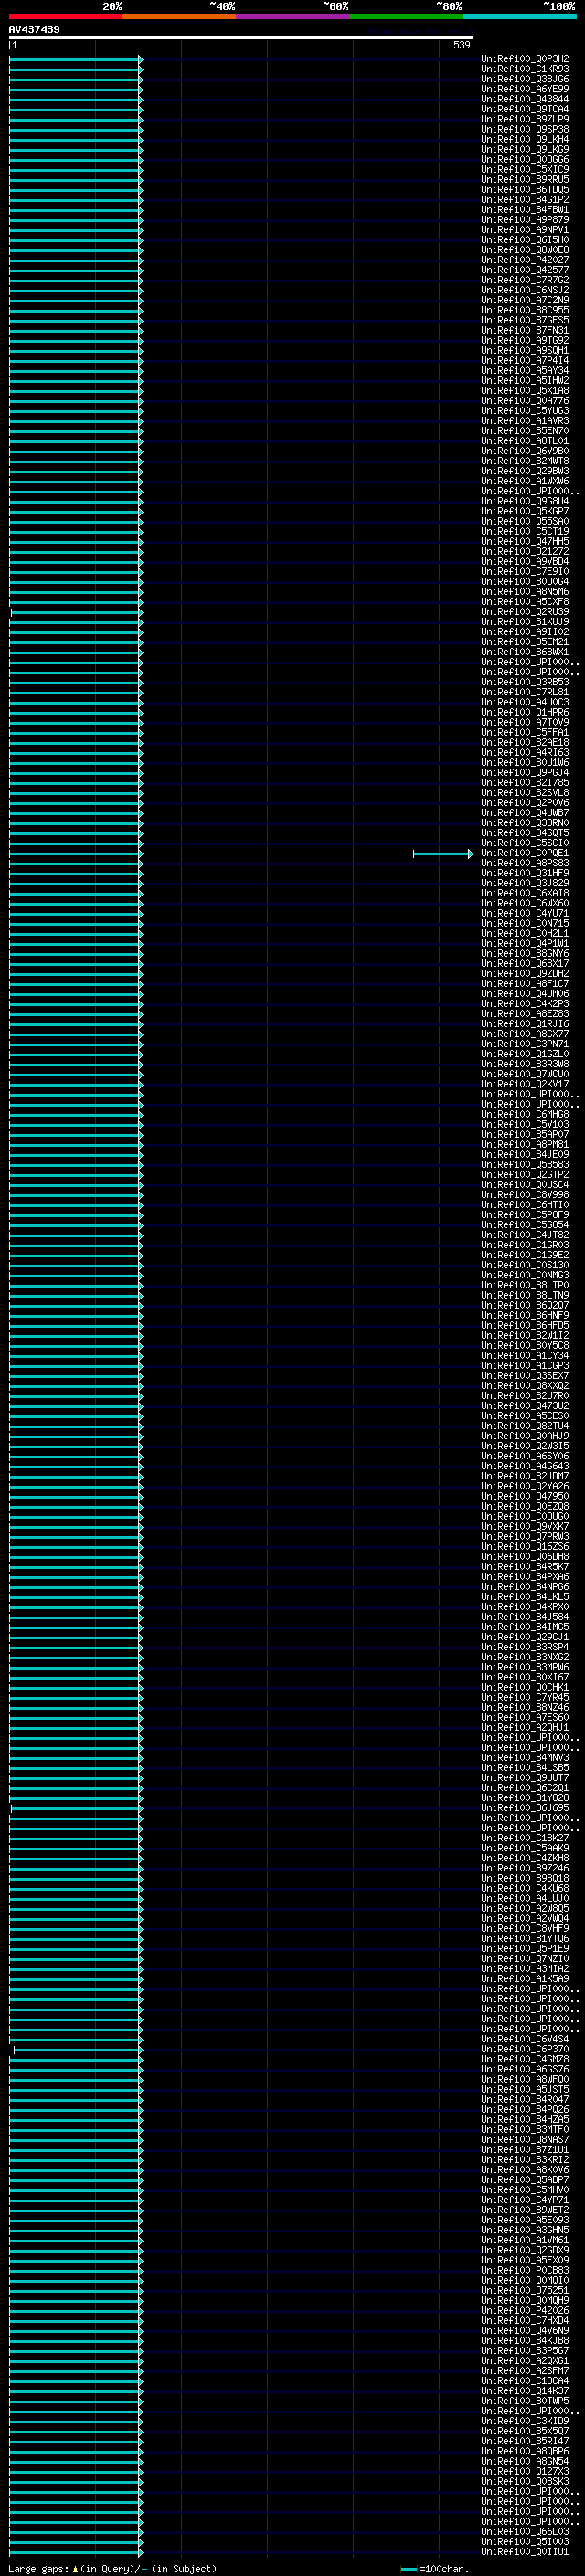Select the cyan alignment arrow of UniRef100_C0PQE1
This screenshot has height=2576, width=585.
pos(443,854)
